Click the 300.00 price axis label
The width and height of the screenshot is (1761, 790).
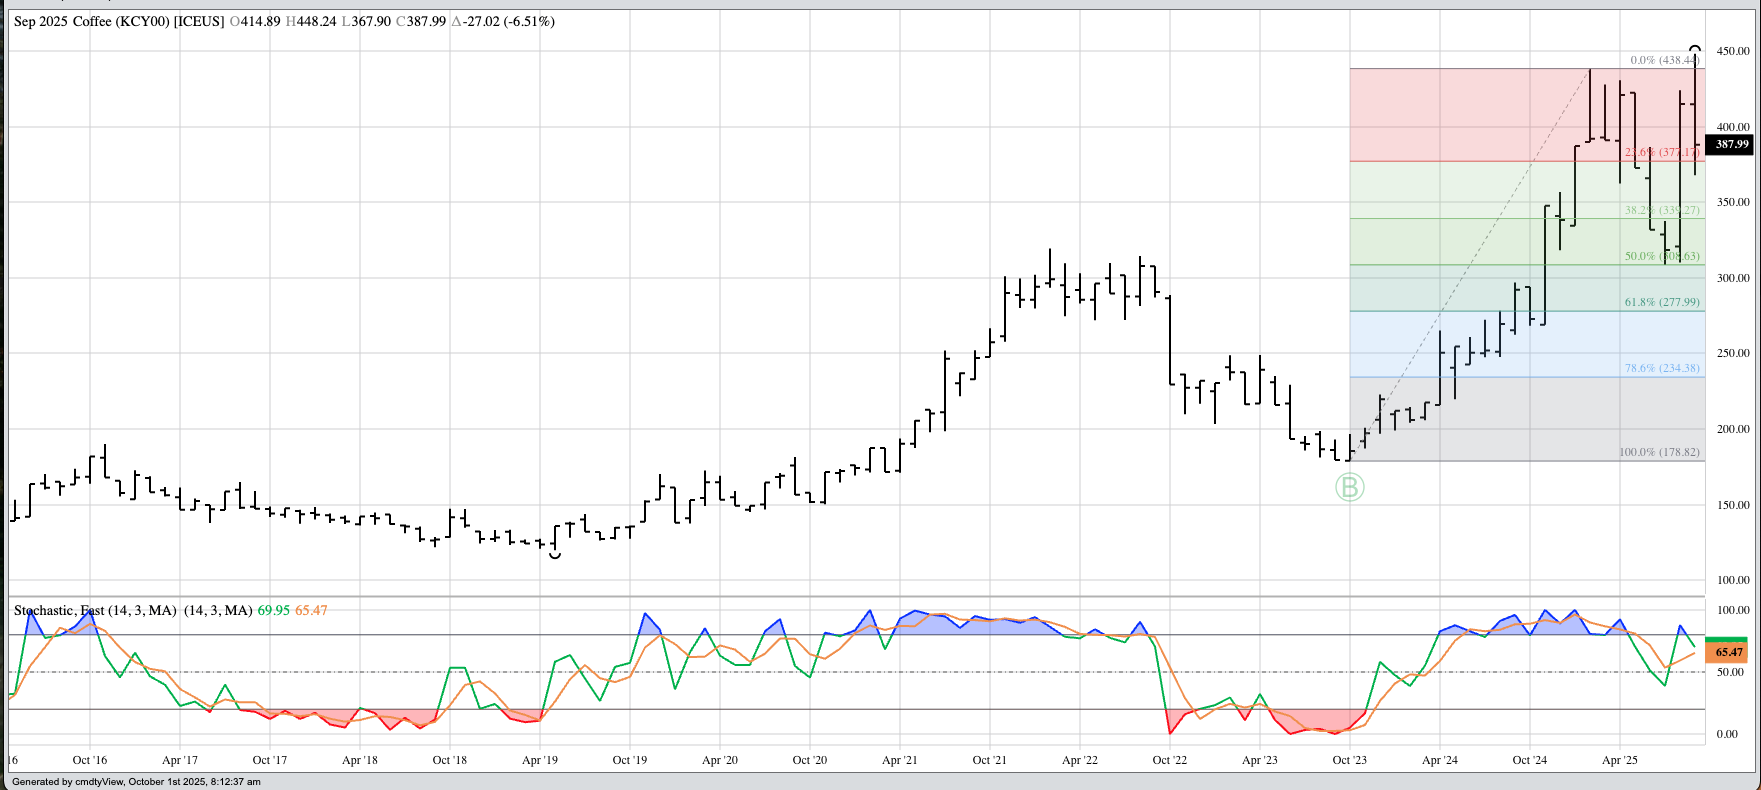click(1733, 278)
